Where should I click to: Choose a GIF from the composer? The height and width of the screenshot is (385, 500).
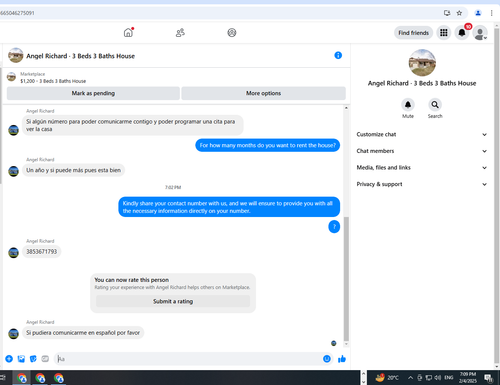click(x=45, y=359)
